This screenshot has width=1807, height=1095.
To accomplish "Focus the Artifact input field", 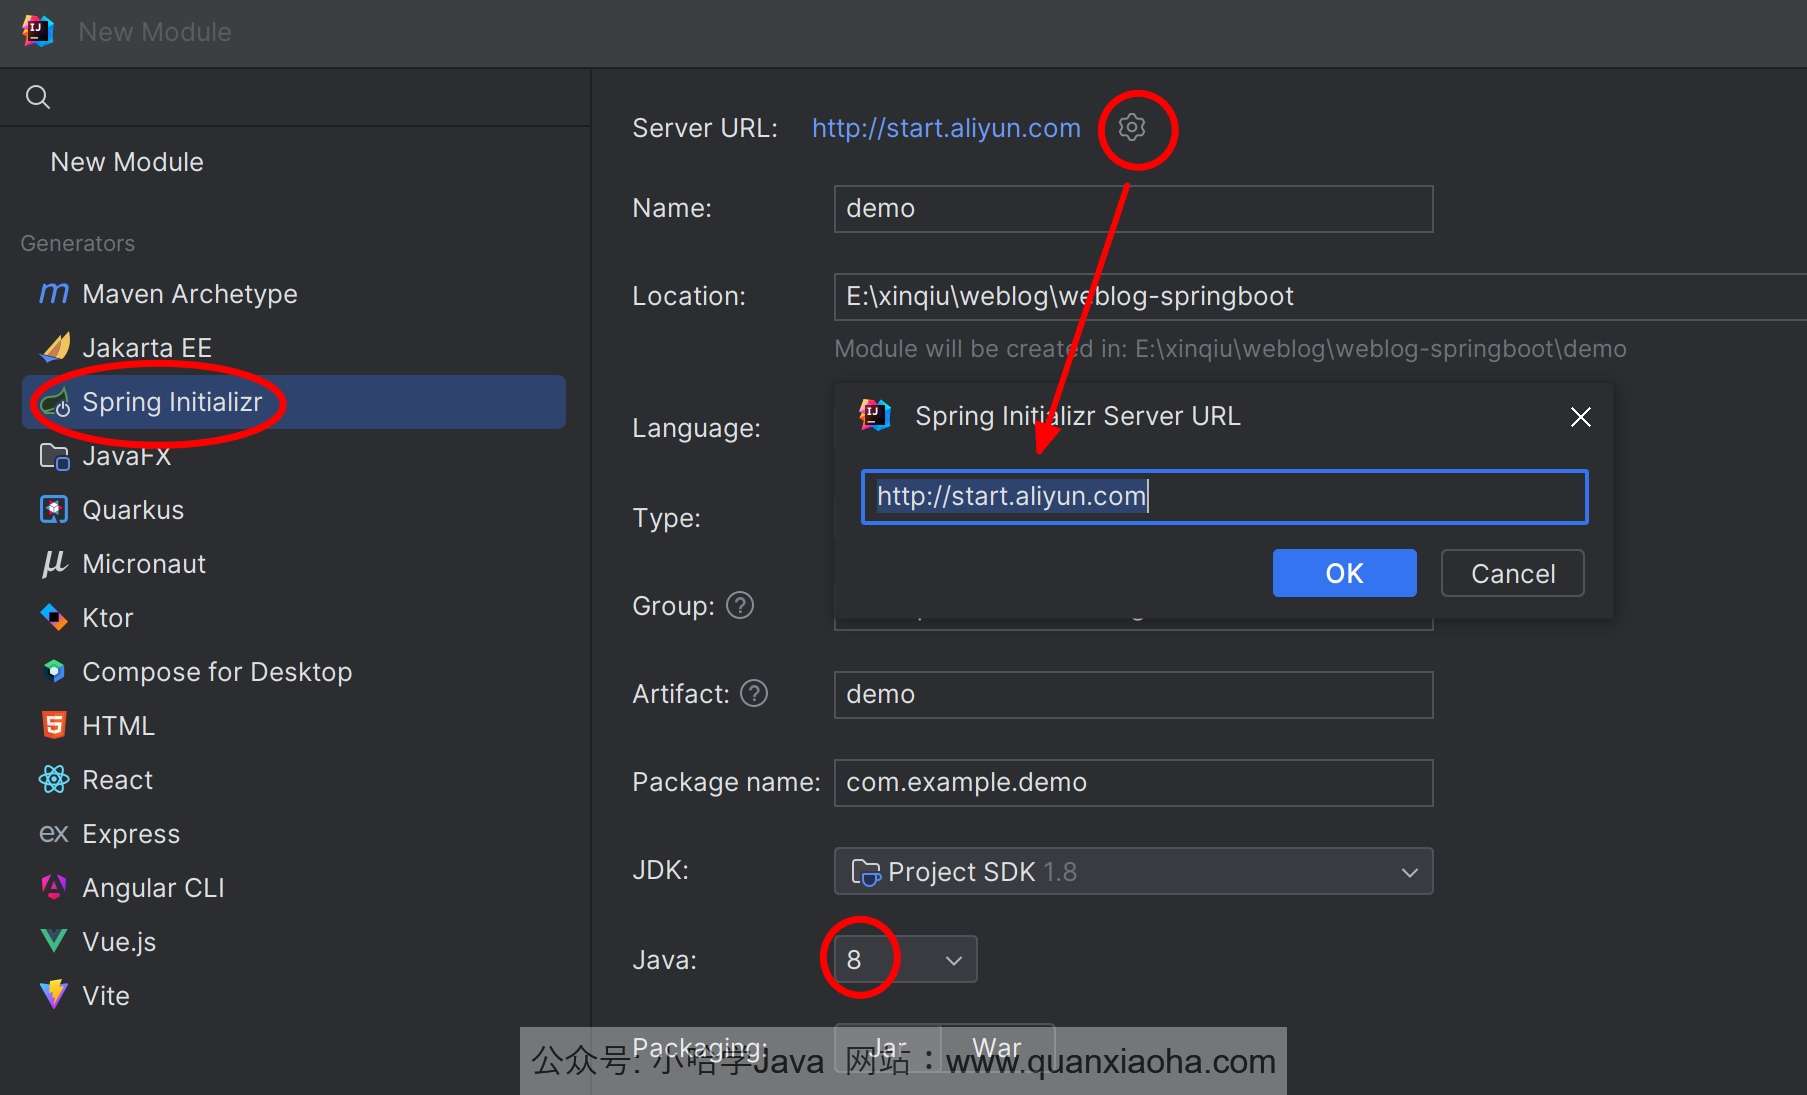I will click(x=1133, y=694).
